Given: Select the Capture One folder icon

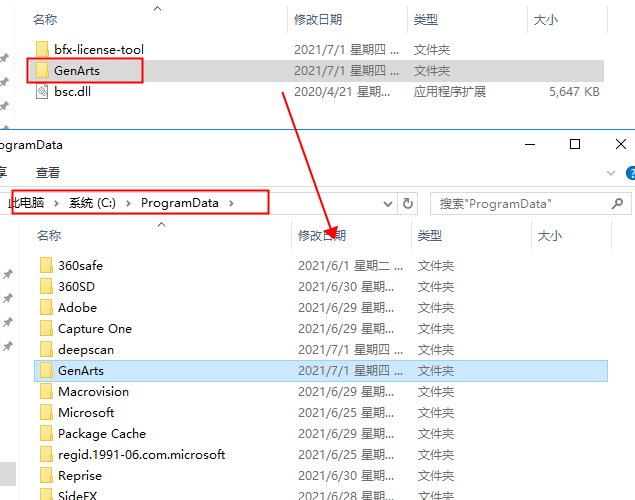Looking at the screenshot, I should pyautogui.click(x=46, y=329).
